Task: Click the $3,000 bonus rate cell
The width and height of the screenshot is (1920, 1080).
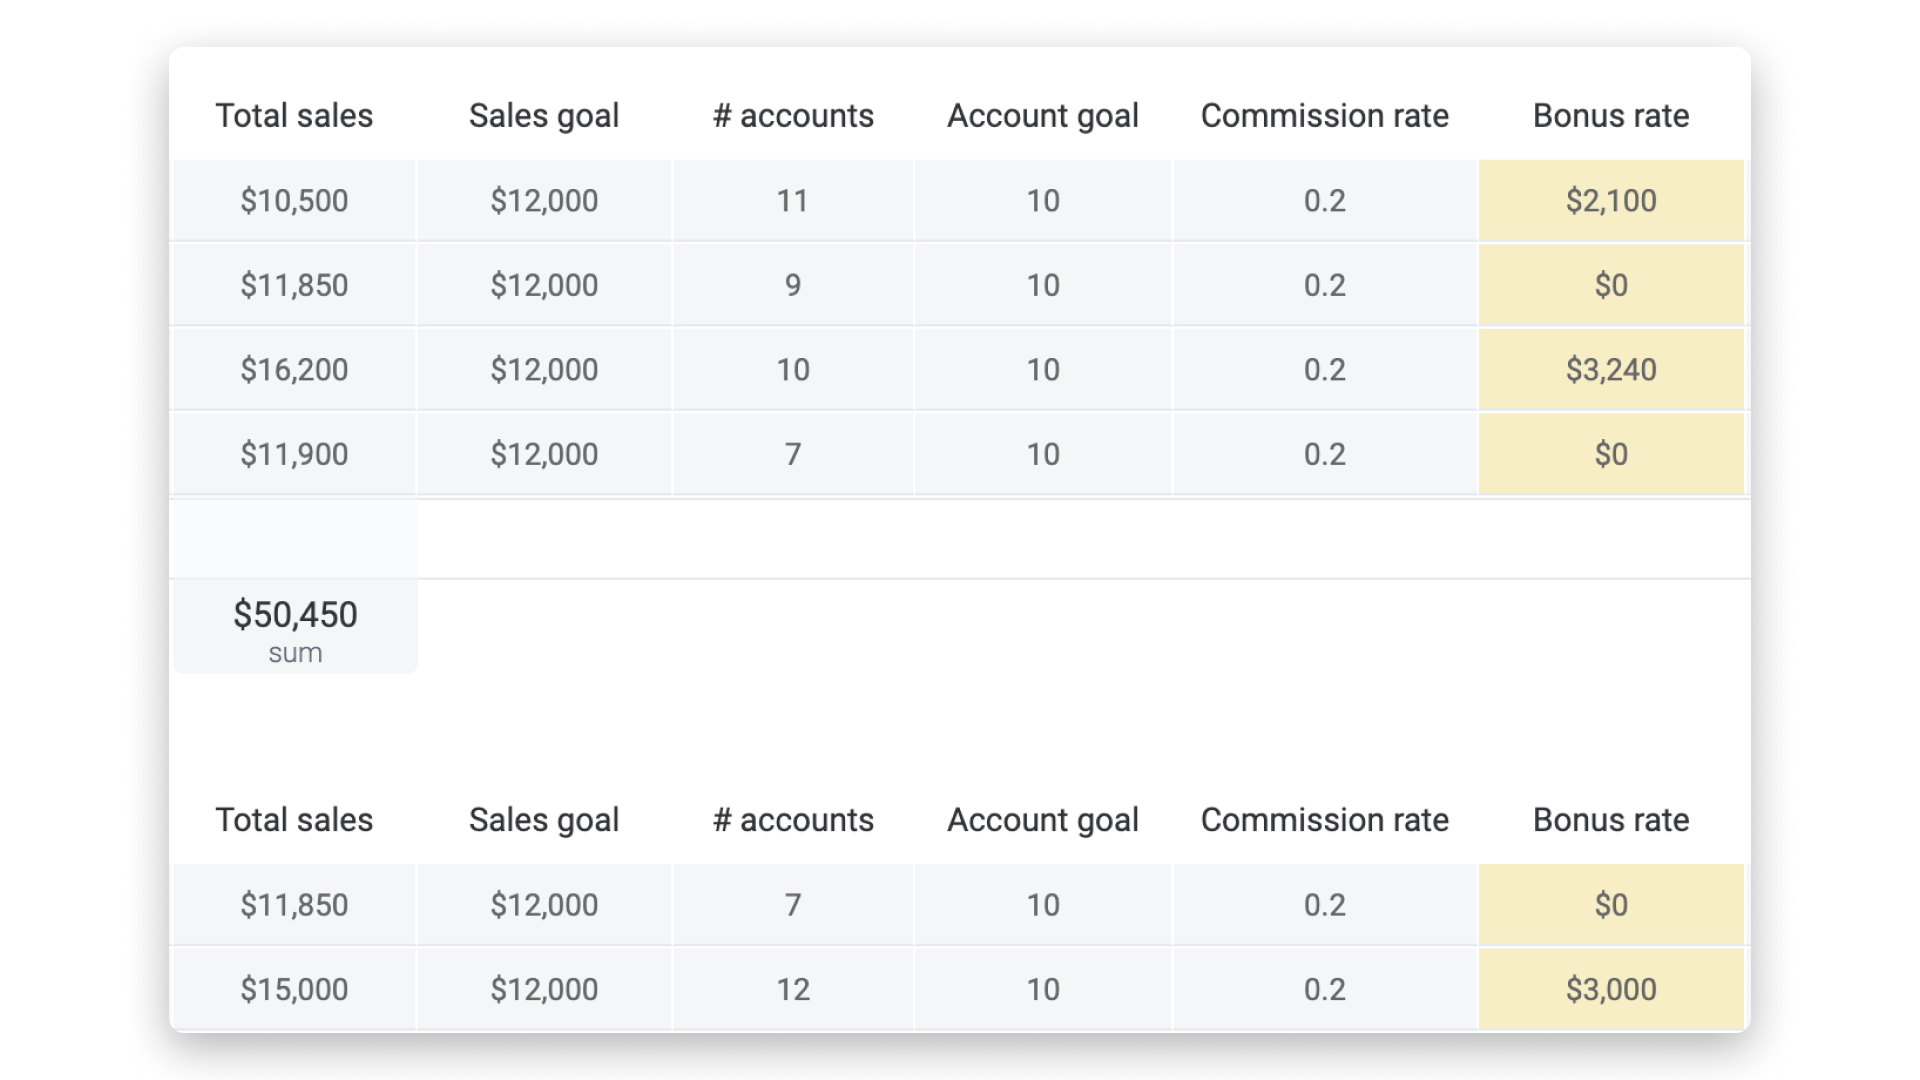Action: [x=1611, y=989]
